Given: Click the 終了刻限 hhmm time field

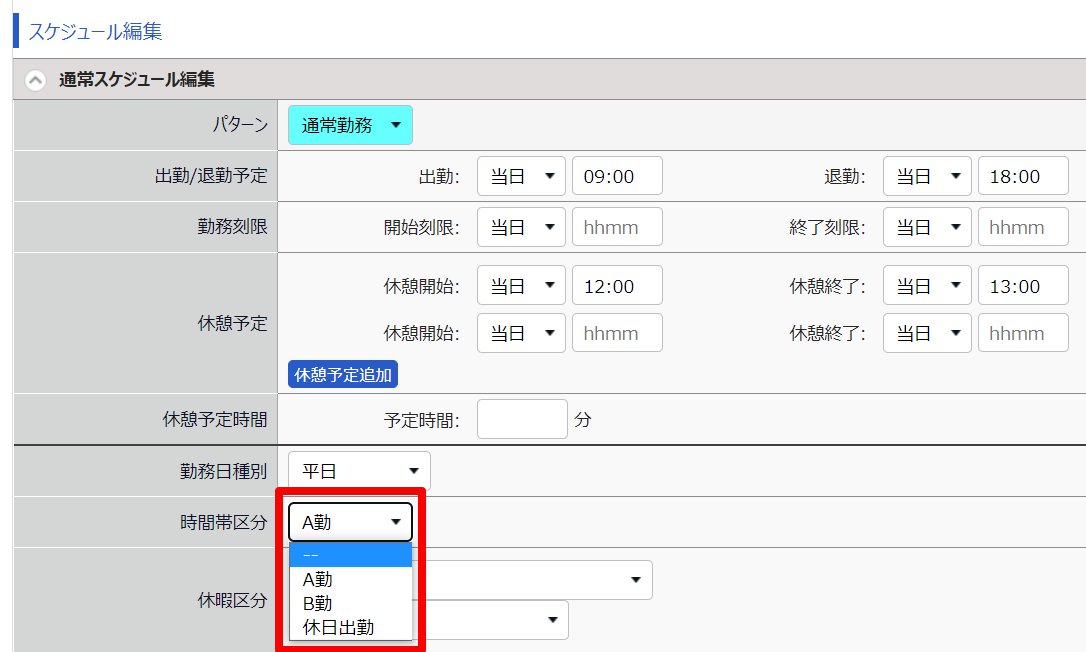Looking at the screenshot, I should tap(1023, 227).
